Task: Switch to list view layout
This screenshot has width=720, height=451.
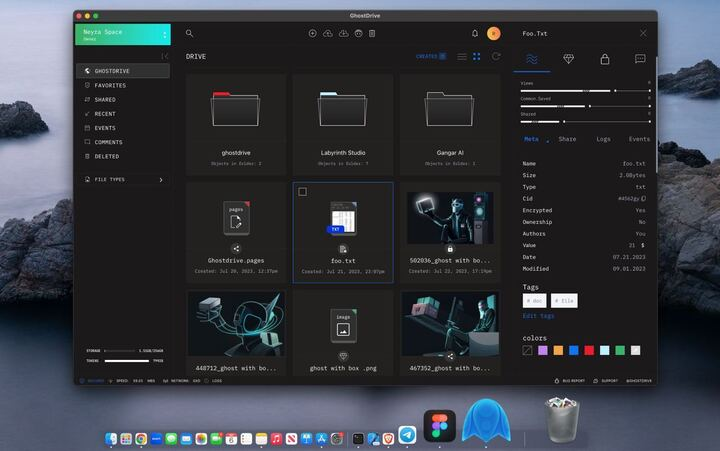Action: 462,56
